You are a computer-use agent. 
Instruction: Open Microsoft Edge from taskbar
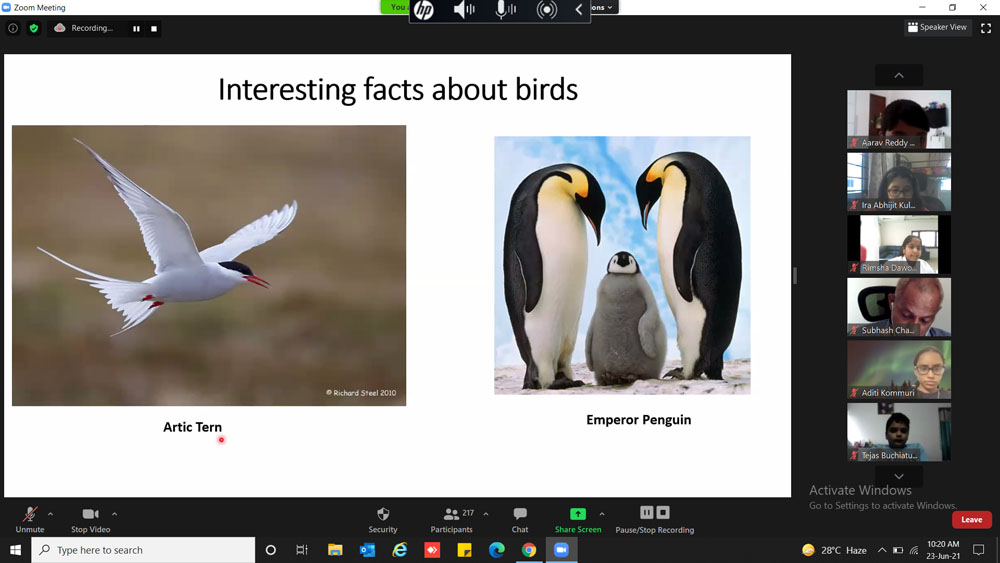click(497, 550)
